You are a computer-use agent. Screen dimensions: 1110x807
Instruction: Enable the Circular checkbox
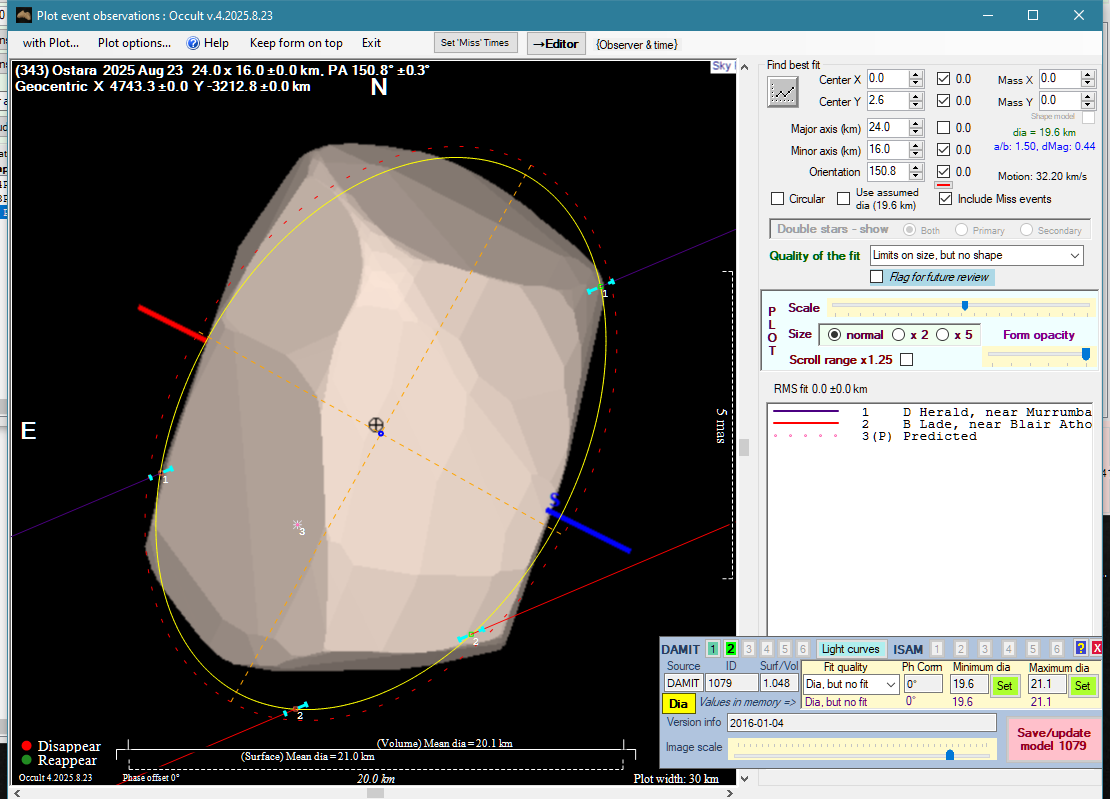(x=778, y=199)
